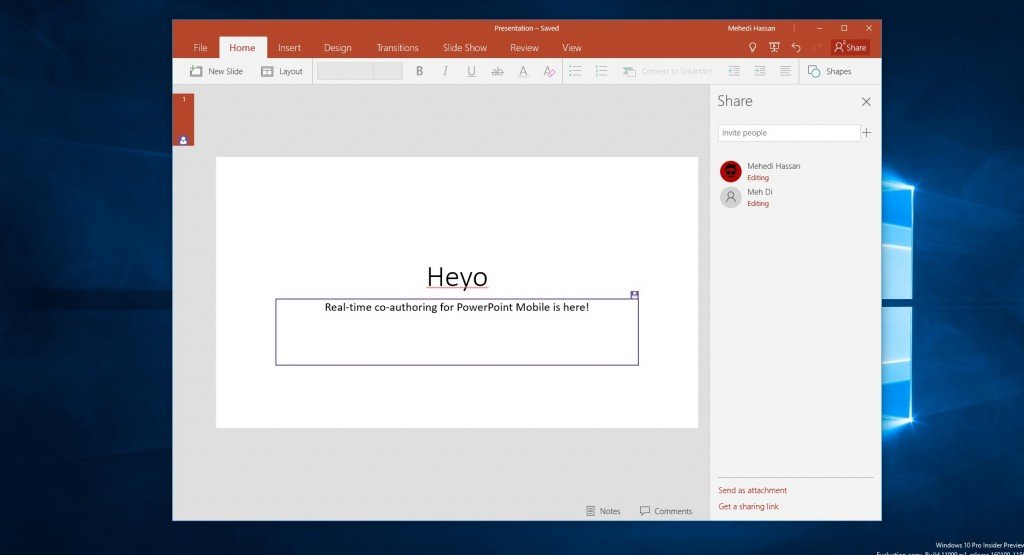Close the Share pane

click(866, 101)
